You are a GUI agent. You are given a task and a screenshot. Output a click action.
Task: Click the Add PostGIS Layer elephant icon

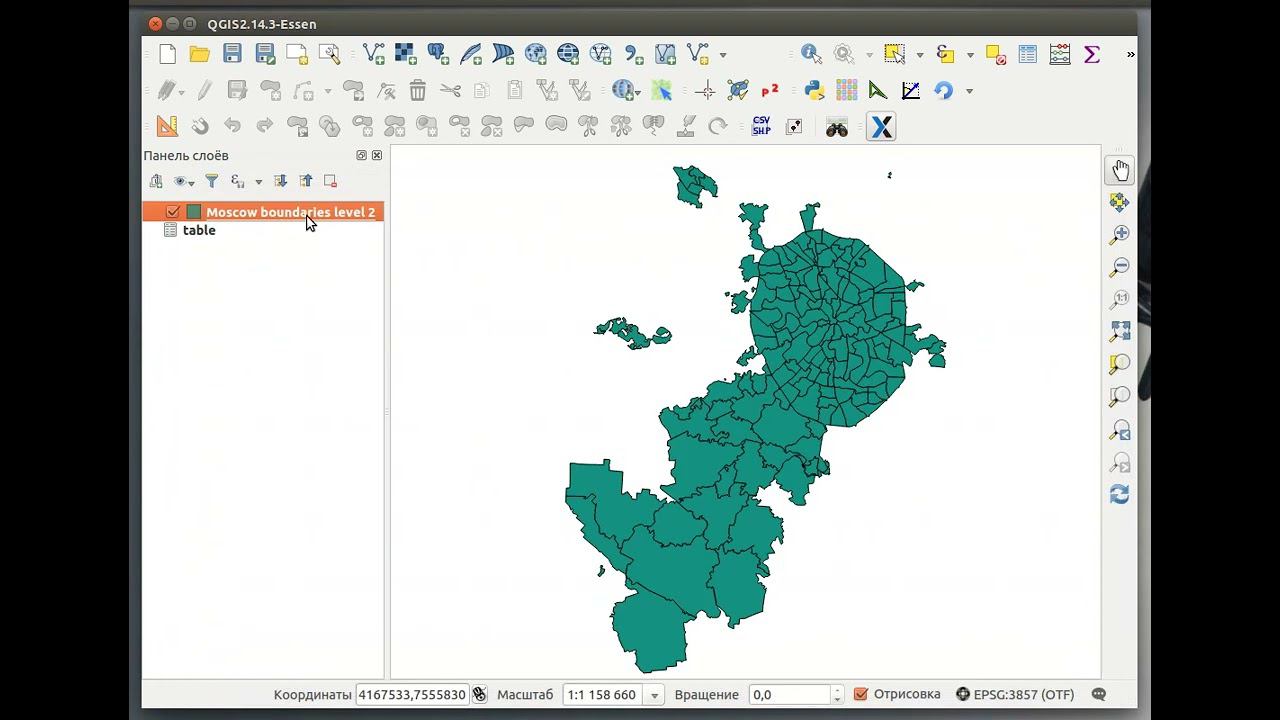pyautogui.click(x=438, y=54)
